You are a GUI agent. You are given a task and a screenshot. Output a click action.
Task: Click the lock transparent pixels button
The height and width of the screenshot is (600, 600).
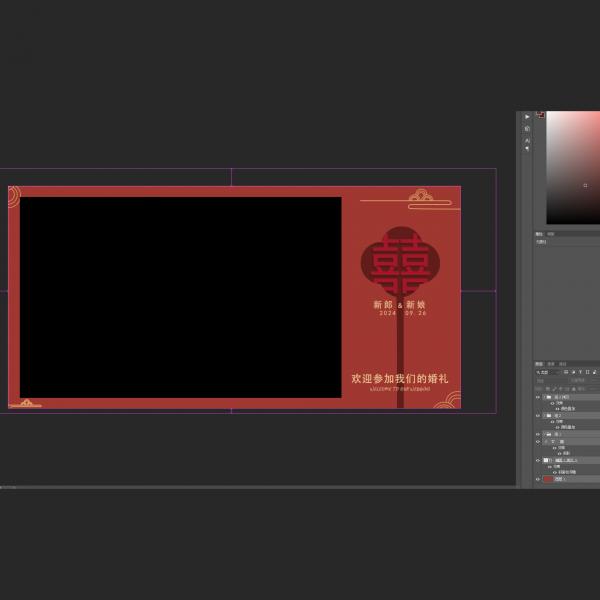[548, 388]
